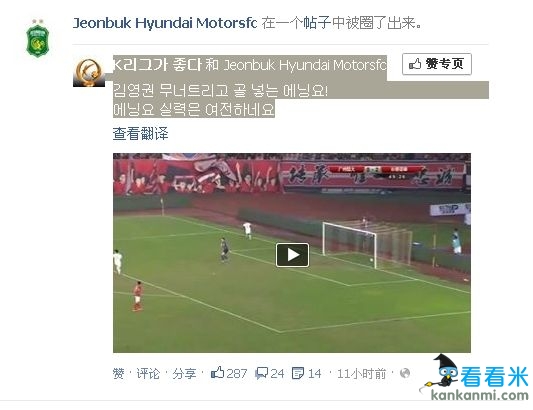
Task: Like the post via 赞 link
Action: pos(119,374)
